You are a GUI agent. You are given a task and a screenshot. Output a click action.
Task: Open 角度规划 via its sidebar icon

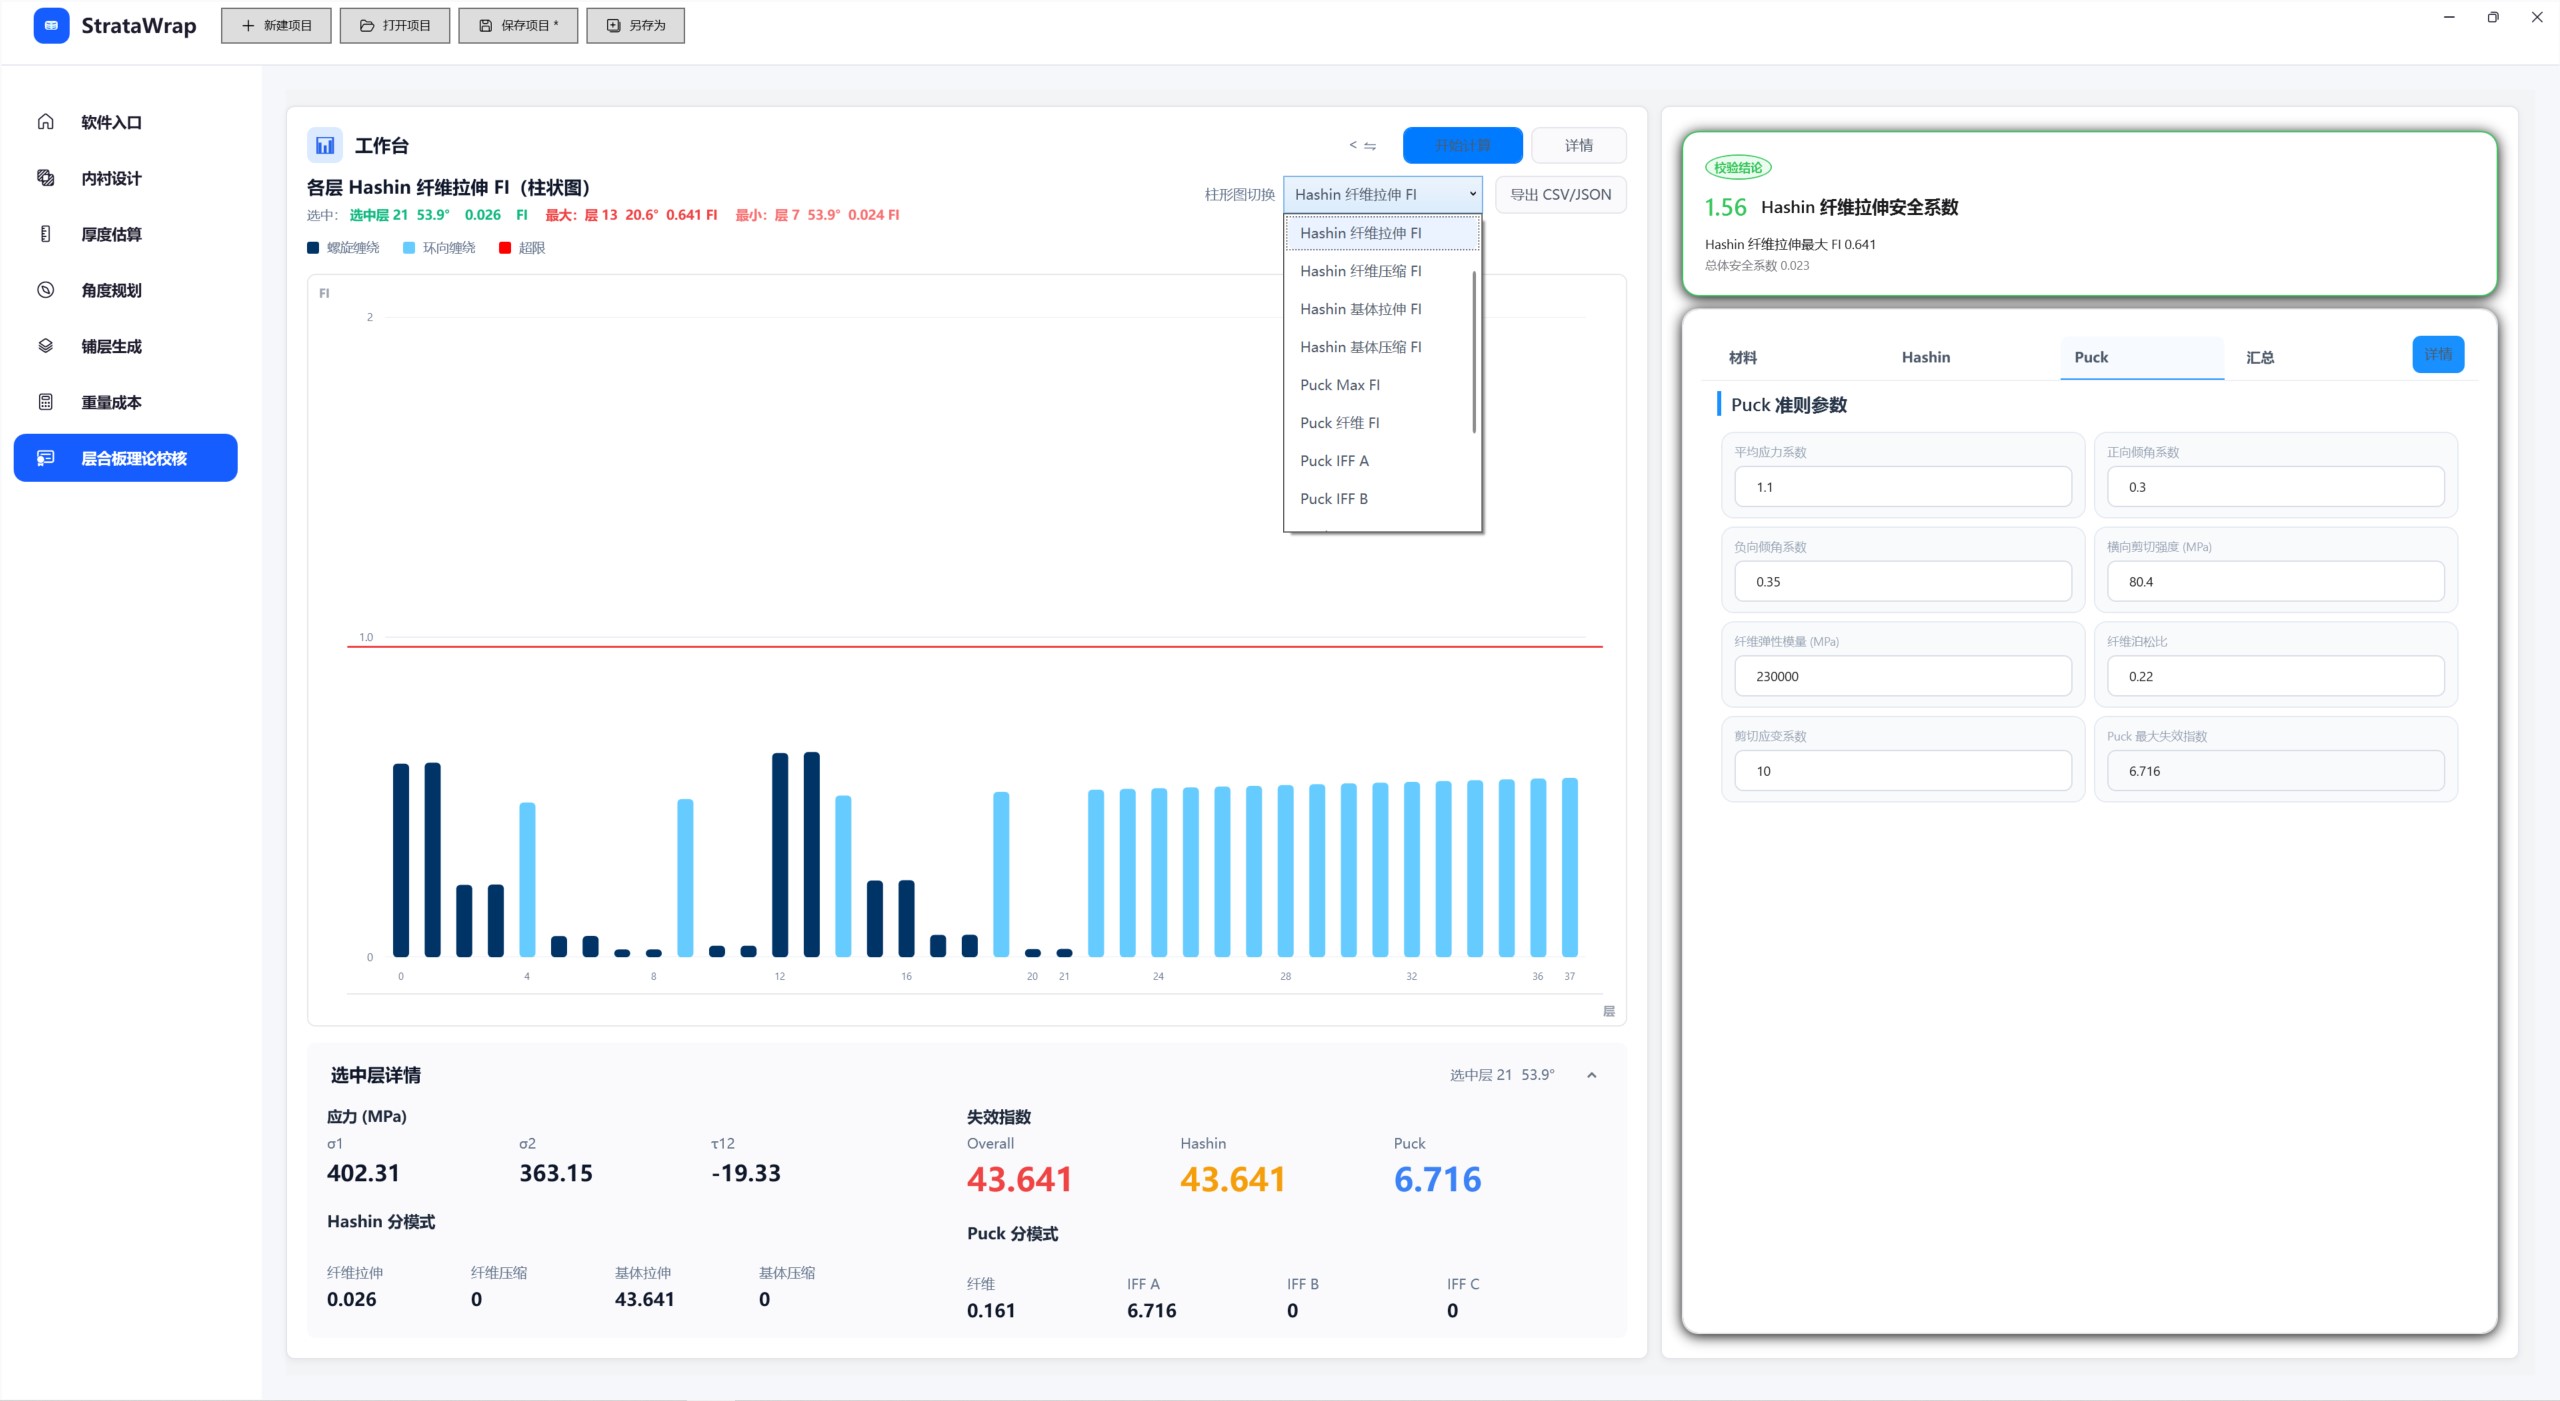coord(45,290)
